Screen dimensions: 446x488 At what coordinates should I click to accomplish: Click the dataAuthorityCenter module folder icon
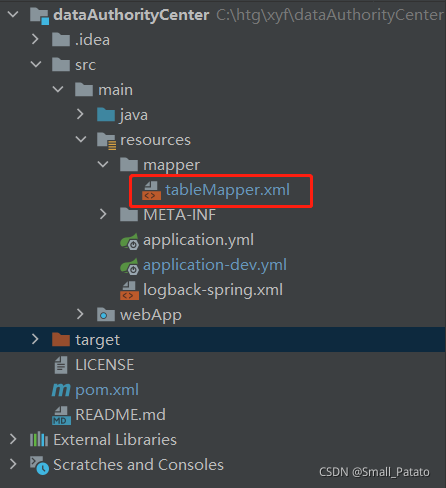tap(39, 16)
